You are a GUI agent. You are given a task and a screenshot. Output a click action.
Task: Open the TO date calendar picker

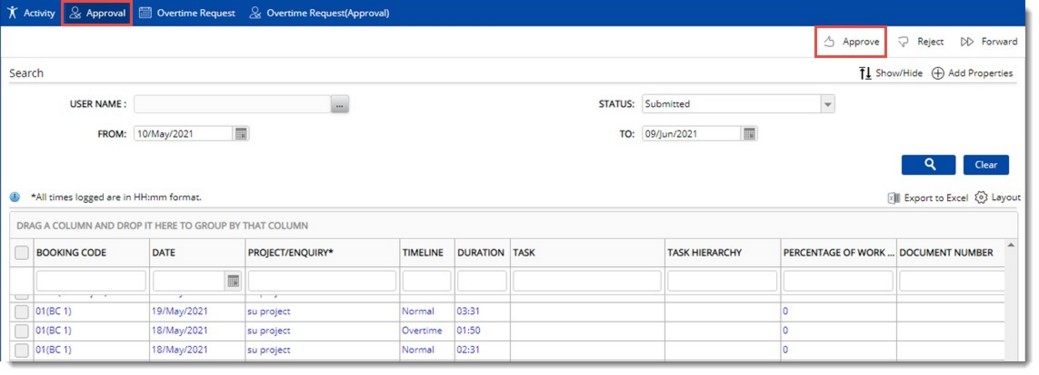(749, 134)
